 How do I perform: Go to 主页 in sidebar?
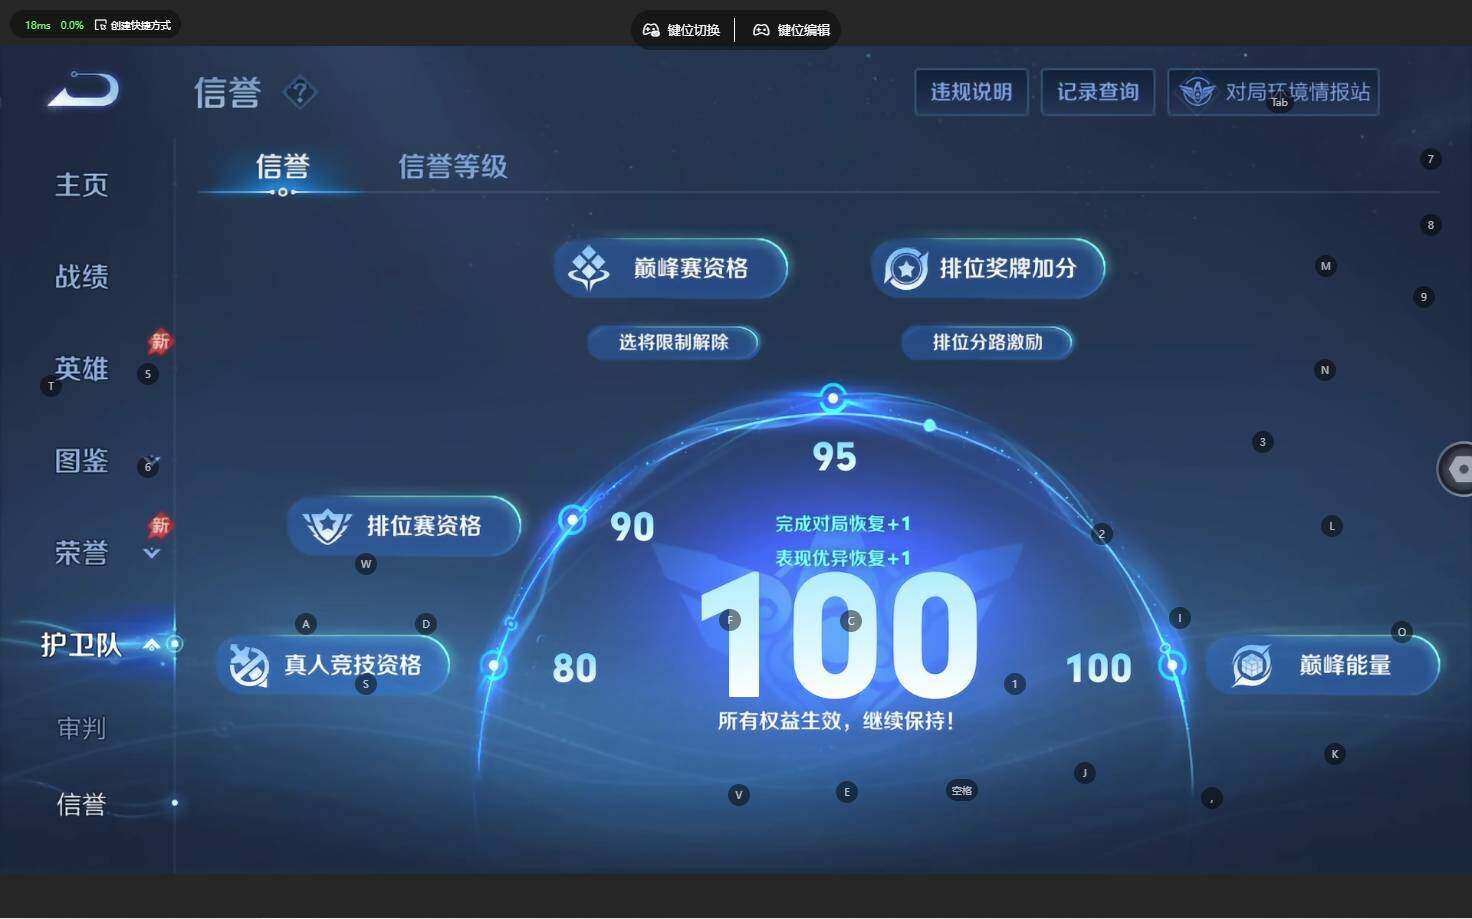(81, 185)
